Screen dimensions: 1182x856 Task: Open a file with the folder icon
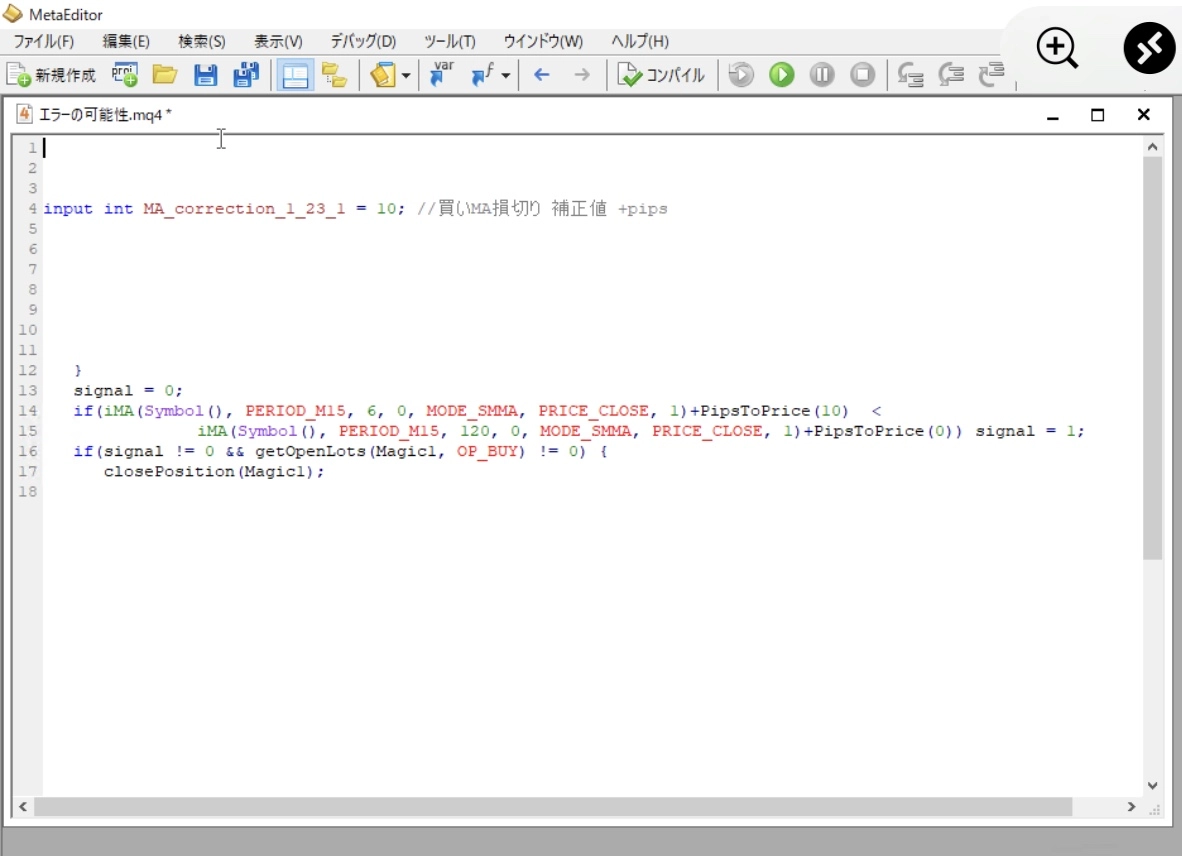tap(164, 75)
